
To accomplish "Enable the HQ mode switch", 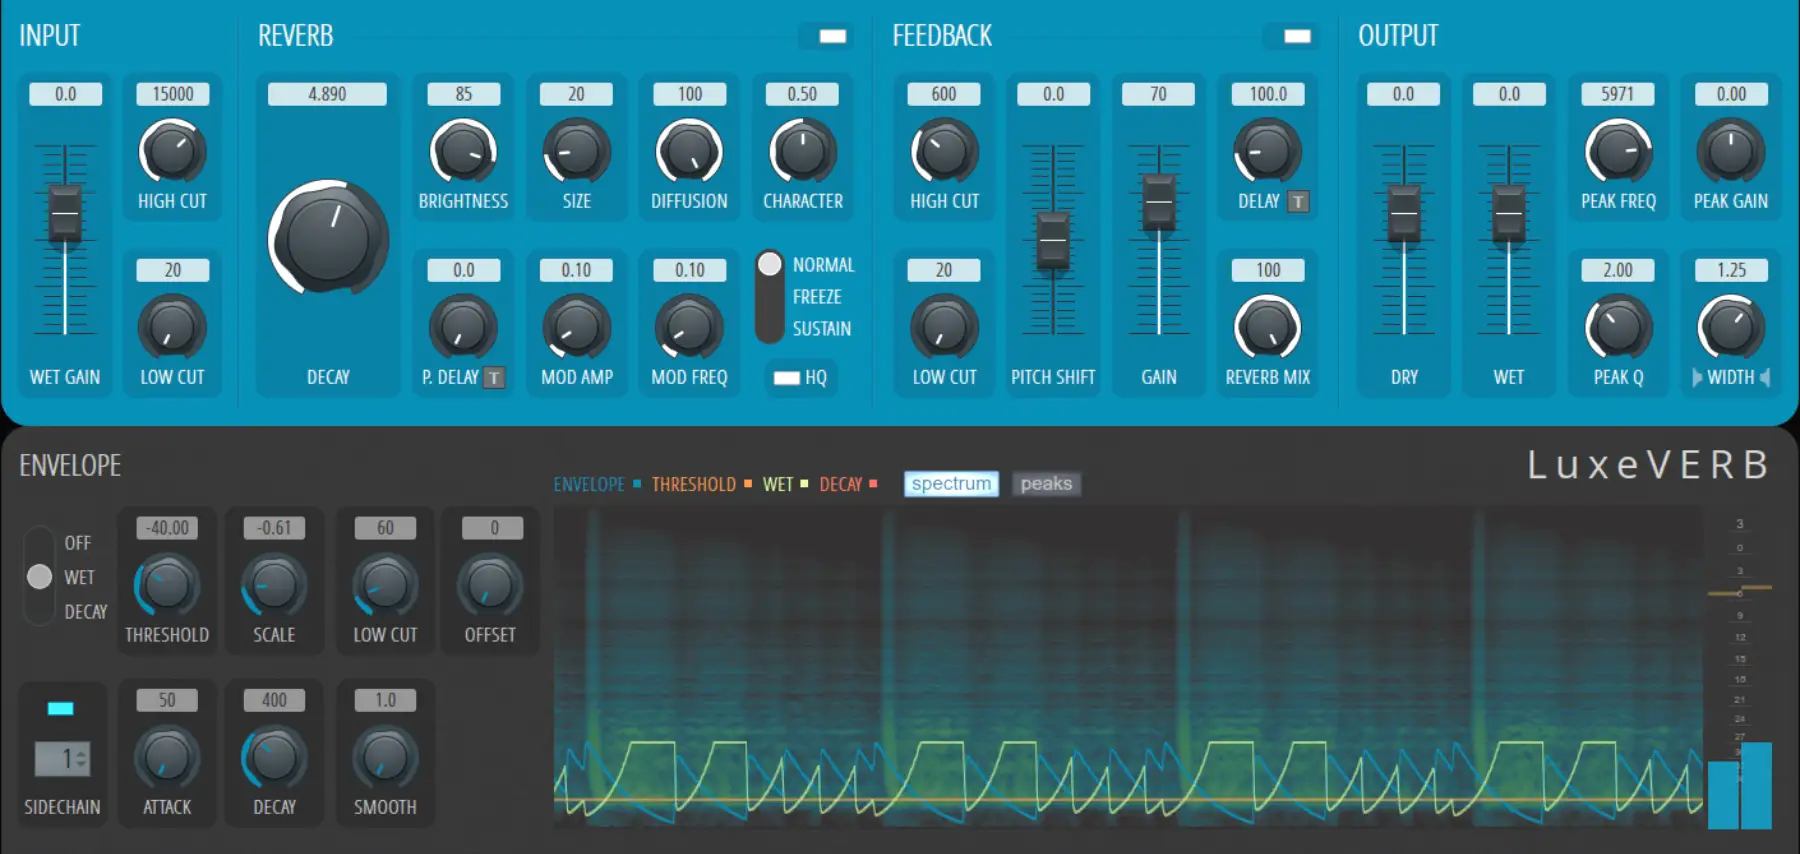I will click(x=787, y=378).
